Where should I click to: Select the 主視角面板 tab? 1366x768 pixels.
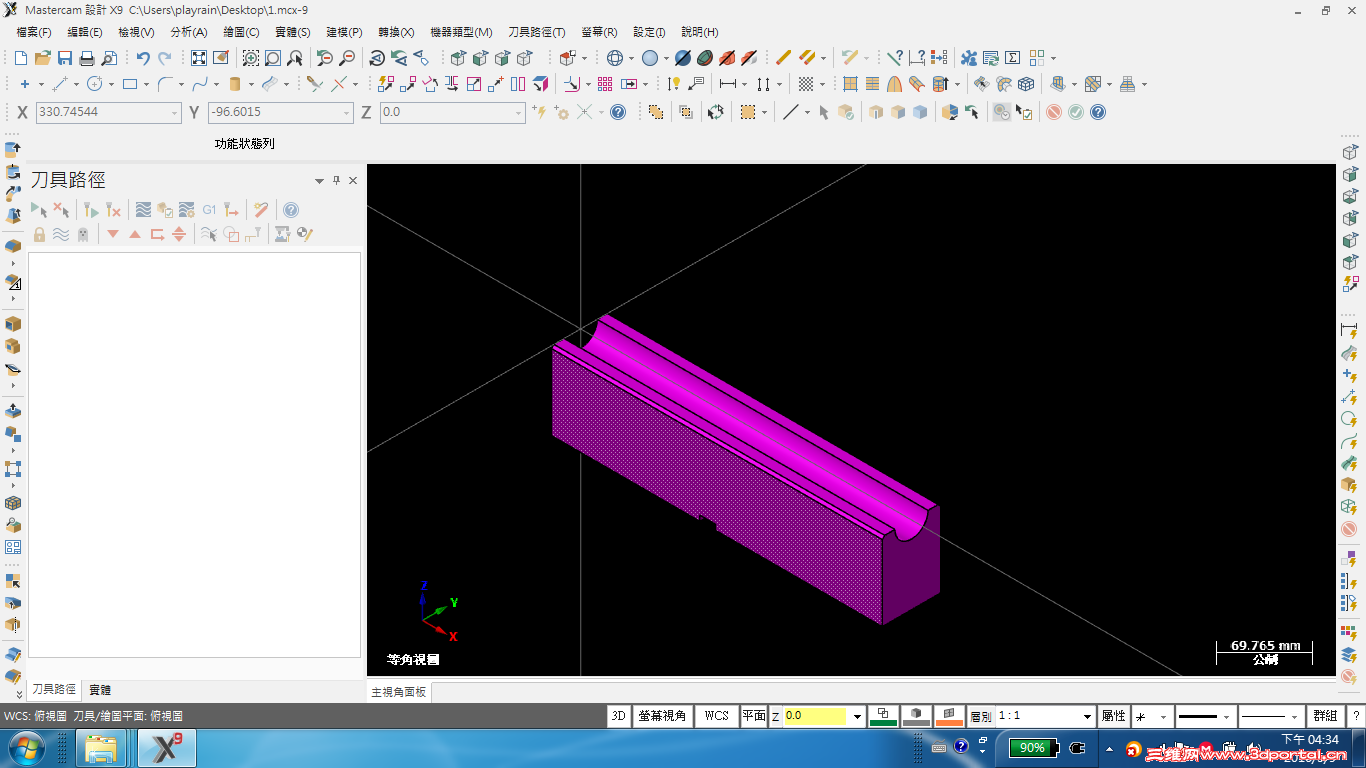[x=399, y=692]
